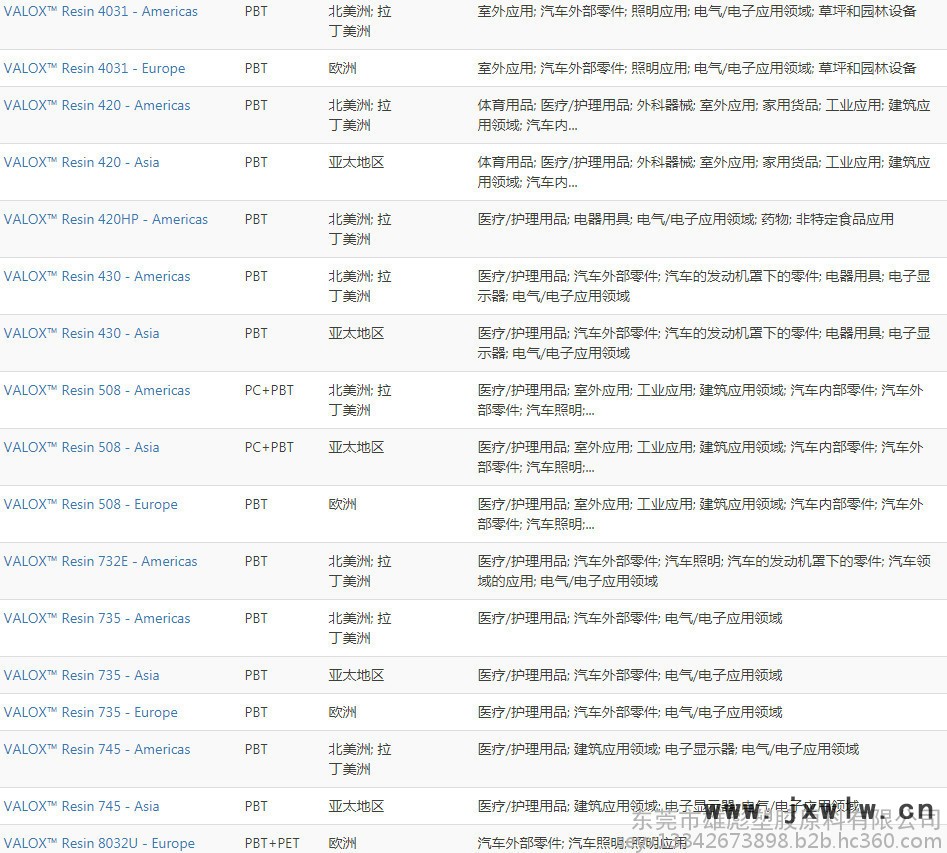947x853 pixels.
Task: Open VALOX Resin 8032U - Europe
Action: pyautogui.click(x=99, y=844)
